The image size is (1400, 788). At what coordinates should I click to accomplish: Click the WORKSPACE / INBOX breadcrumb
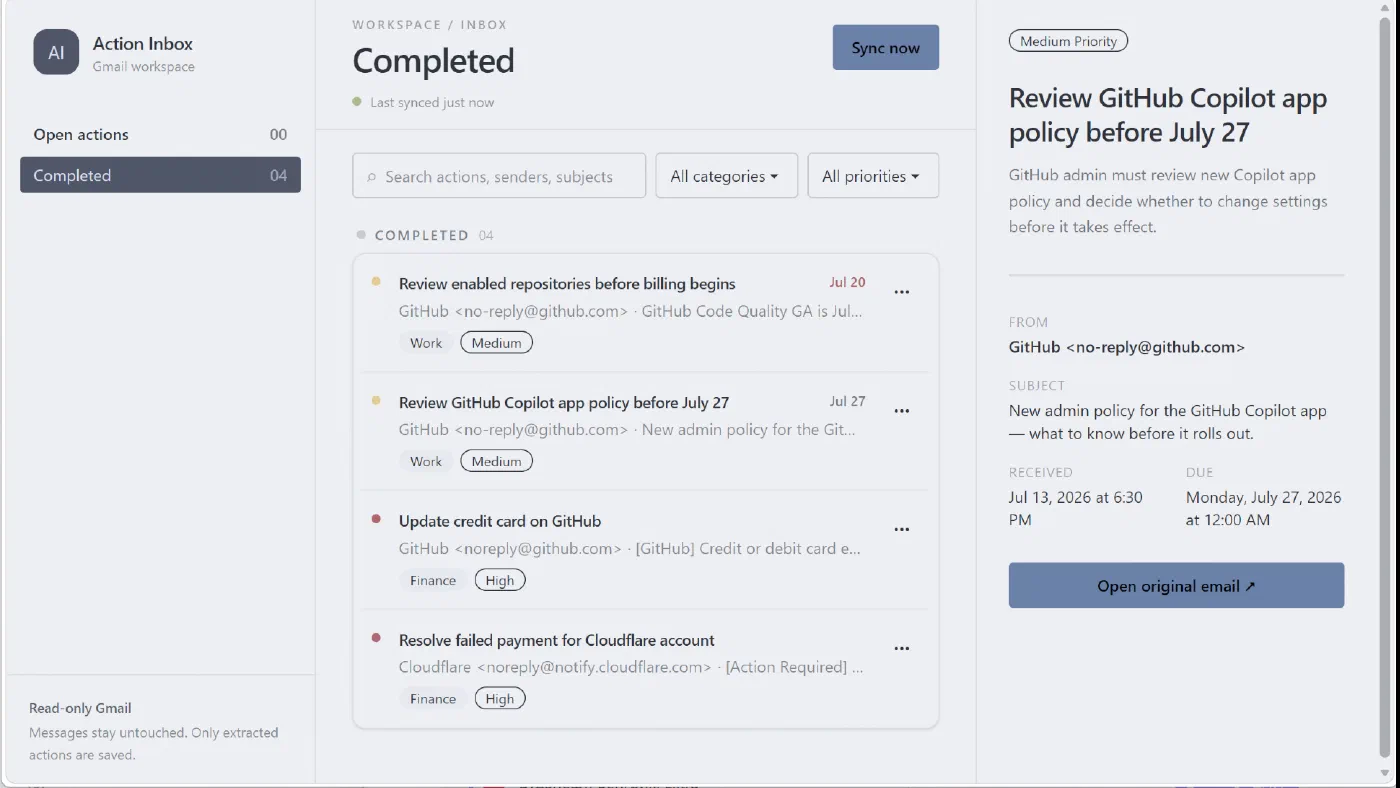click(x=429, y=25)
